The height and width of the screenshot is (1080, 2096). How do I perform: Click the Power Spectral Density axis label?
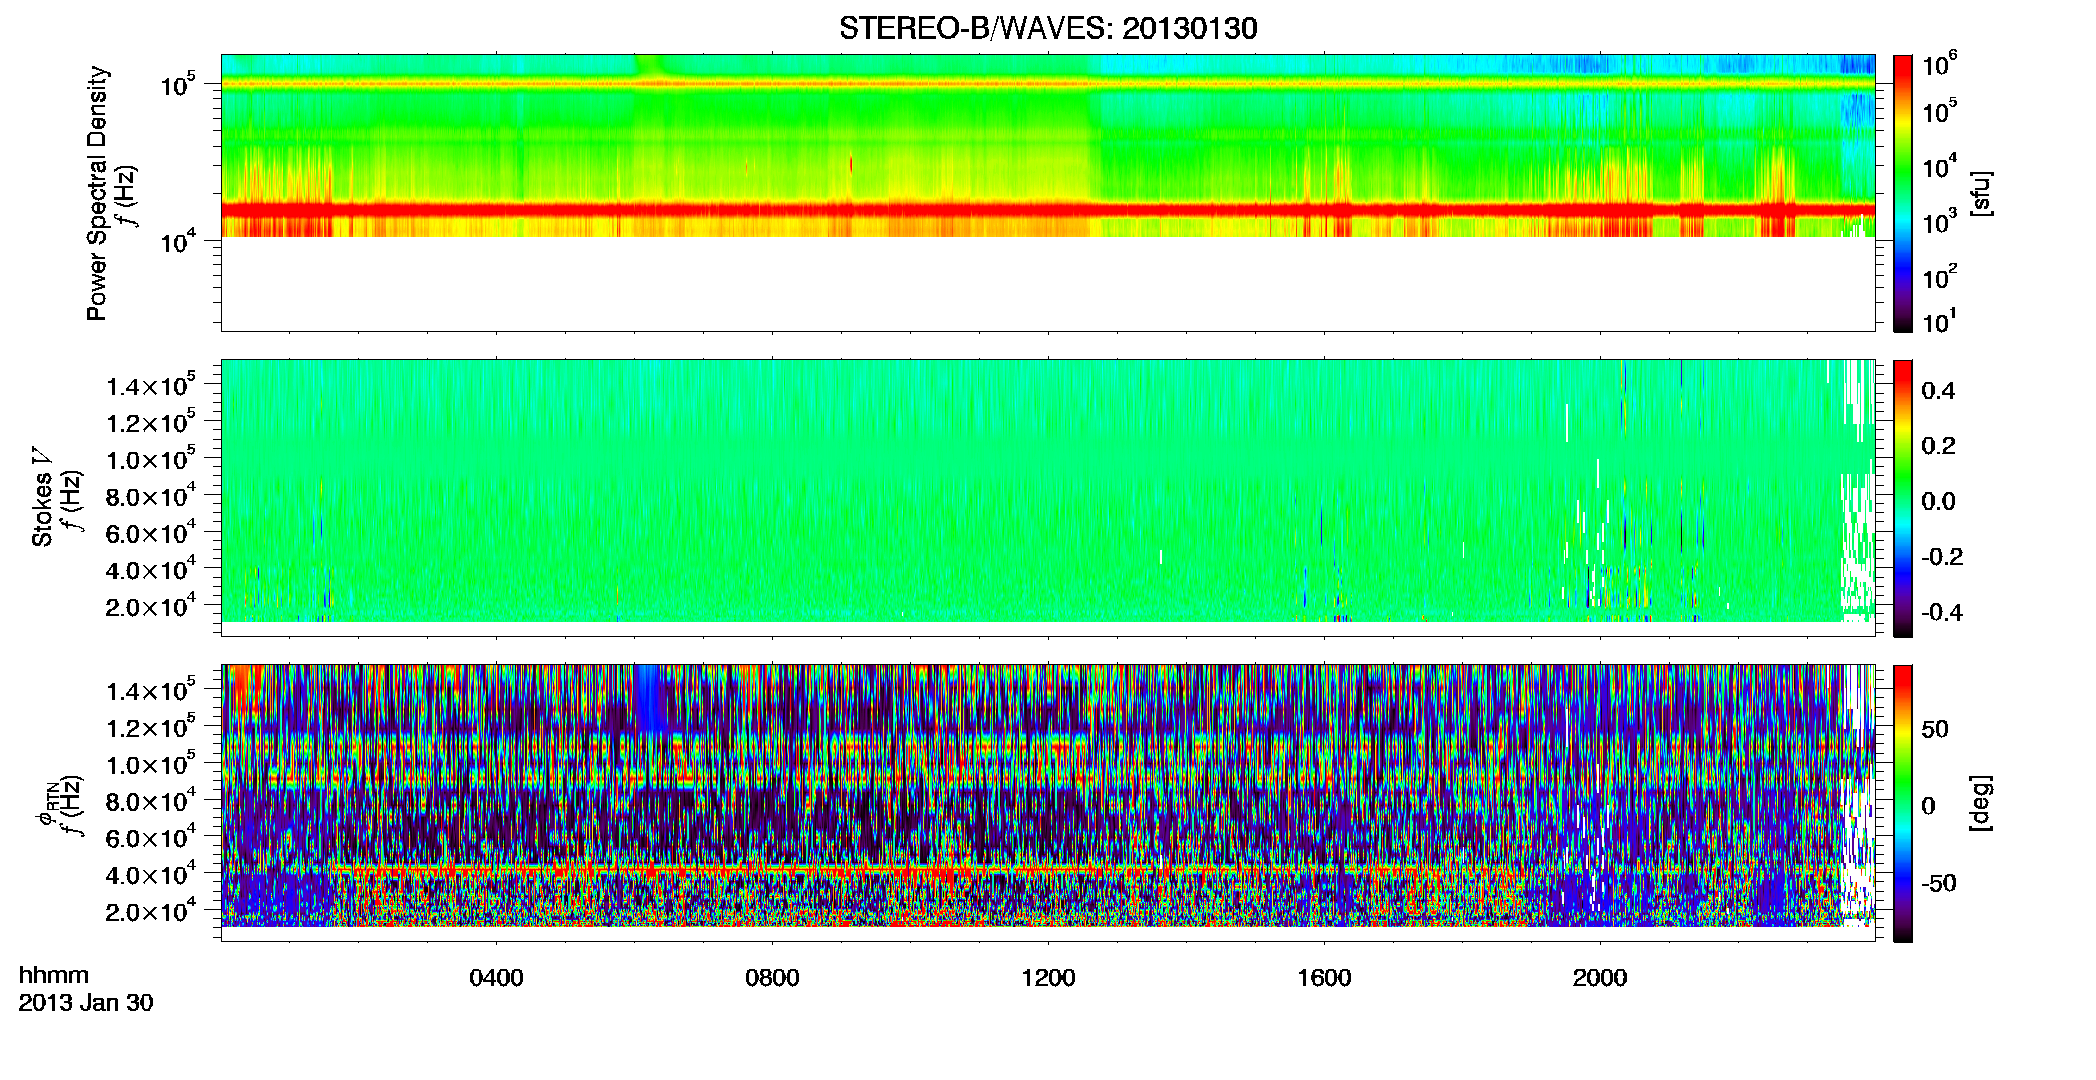[97, 193]
